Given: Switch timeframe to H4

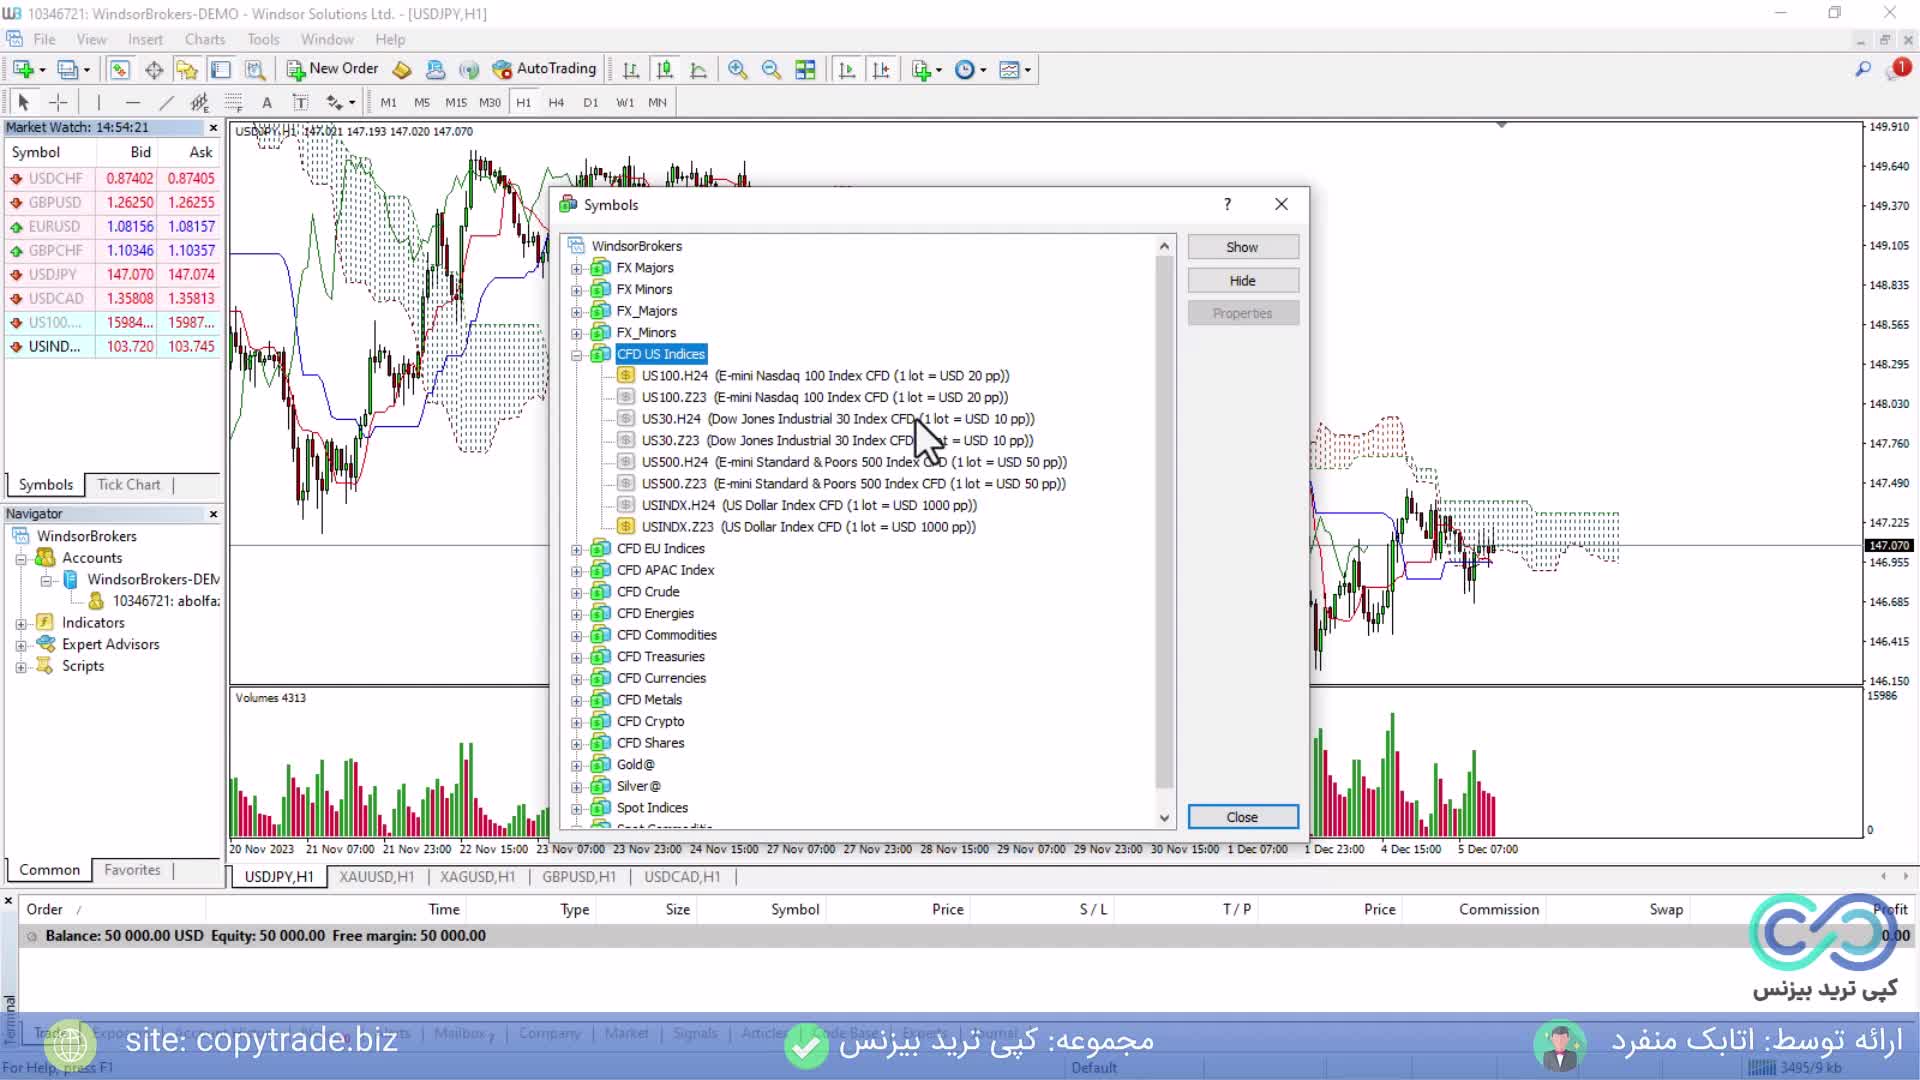Looking at the screenshot, I should click(x=556, y=102).
